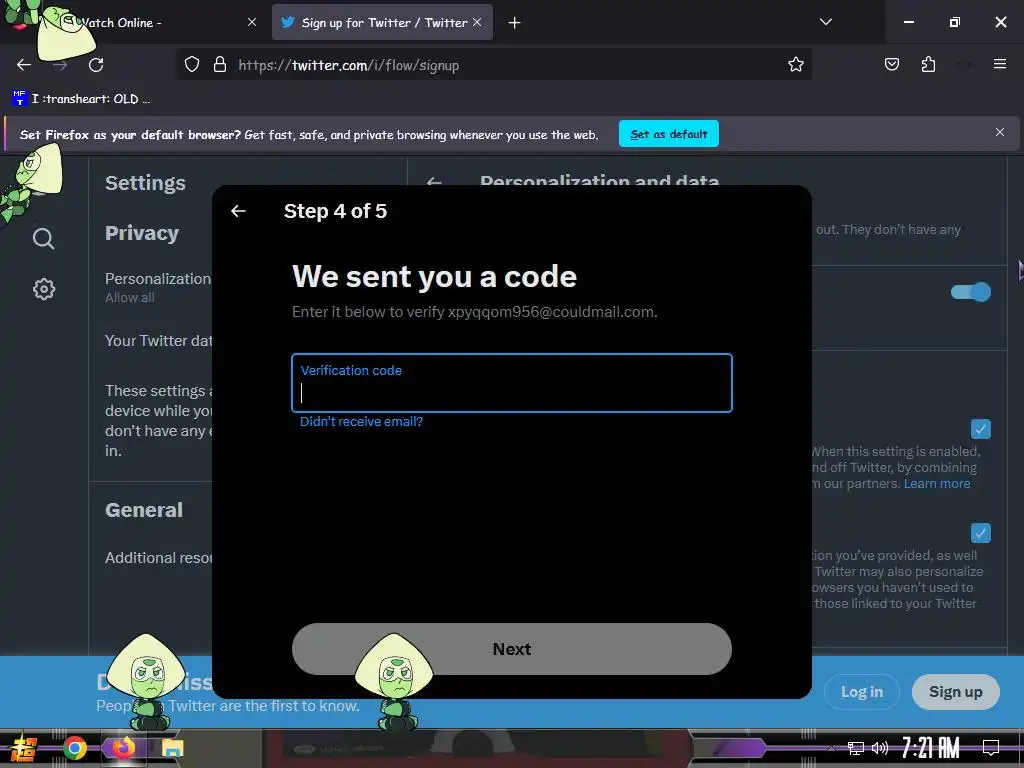Open File Explorer from the taskbar
1024x768 pixels.
(x=172, y=748)
